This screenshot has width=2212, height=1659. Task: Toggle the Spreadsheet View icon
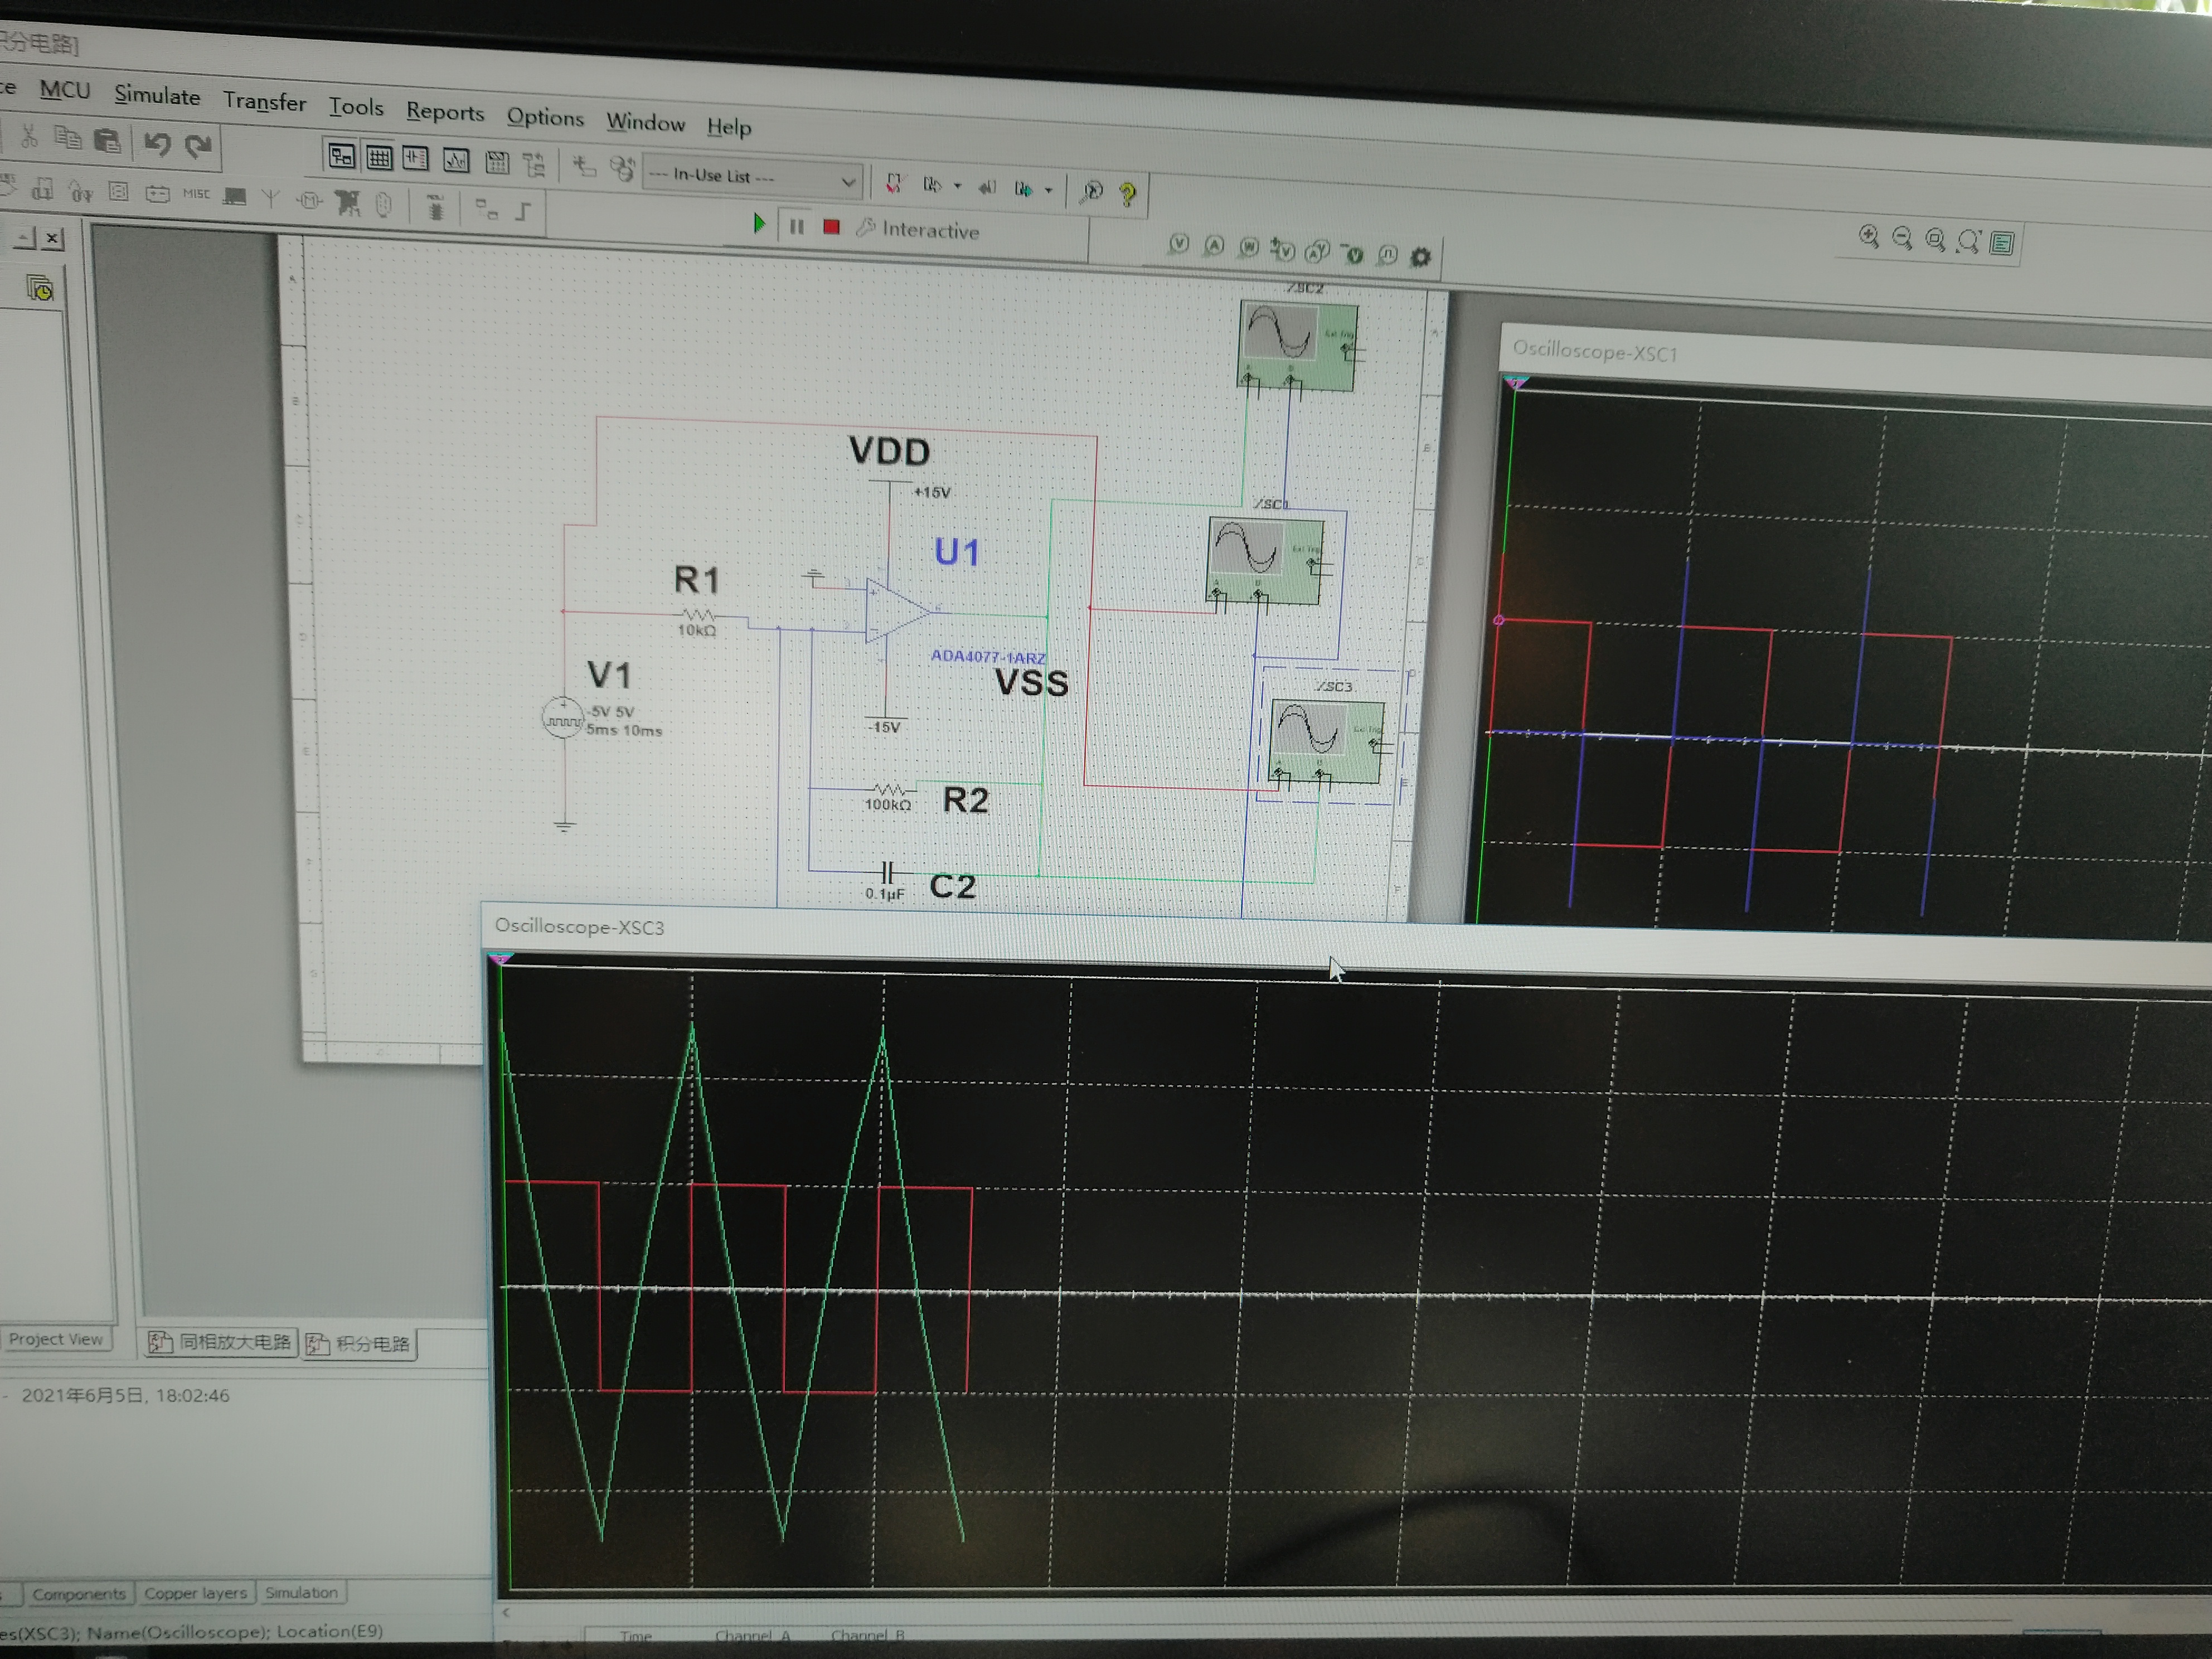tap(379, 157)
